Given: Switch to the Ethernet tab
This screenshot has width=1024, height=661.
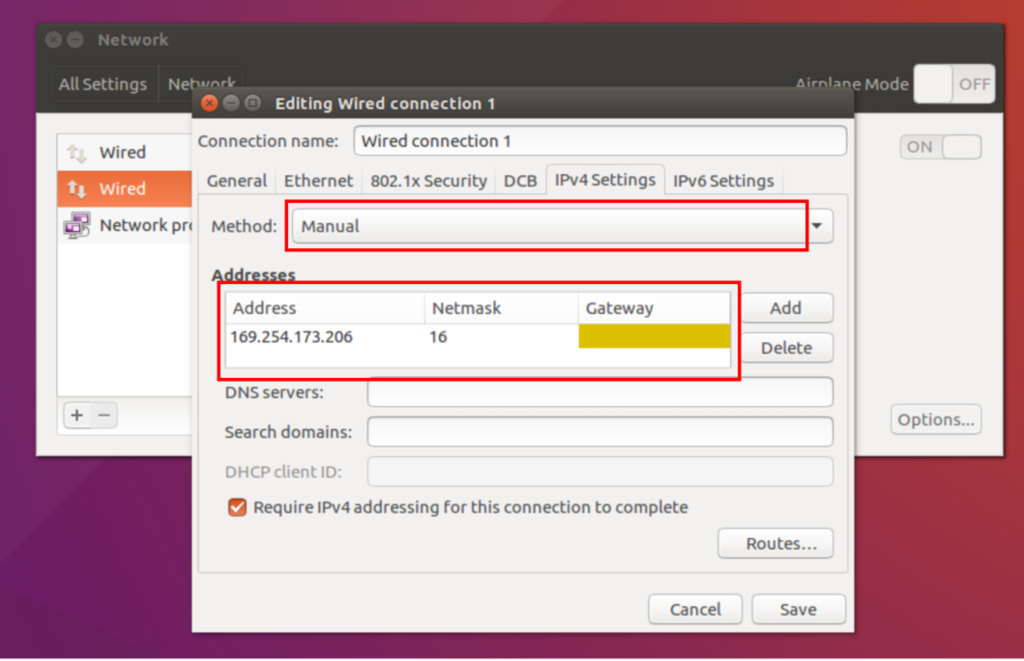Looking at the screenshot, I should 318,181.
